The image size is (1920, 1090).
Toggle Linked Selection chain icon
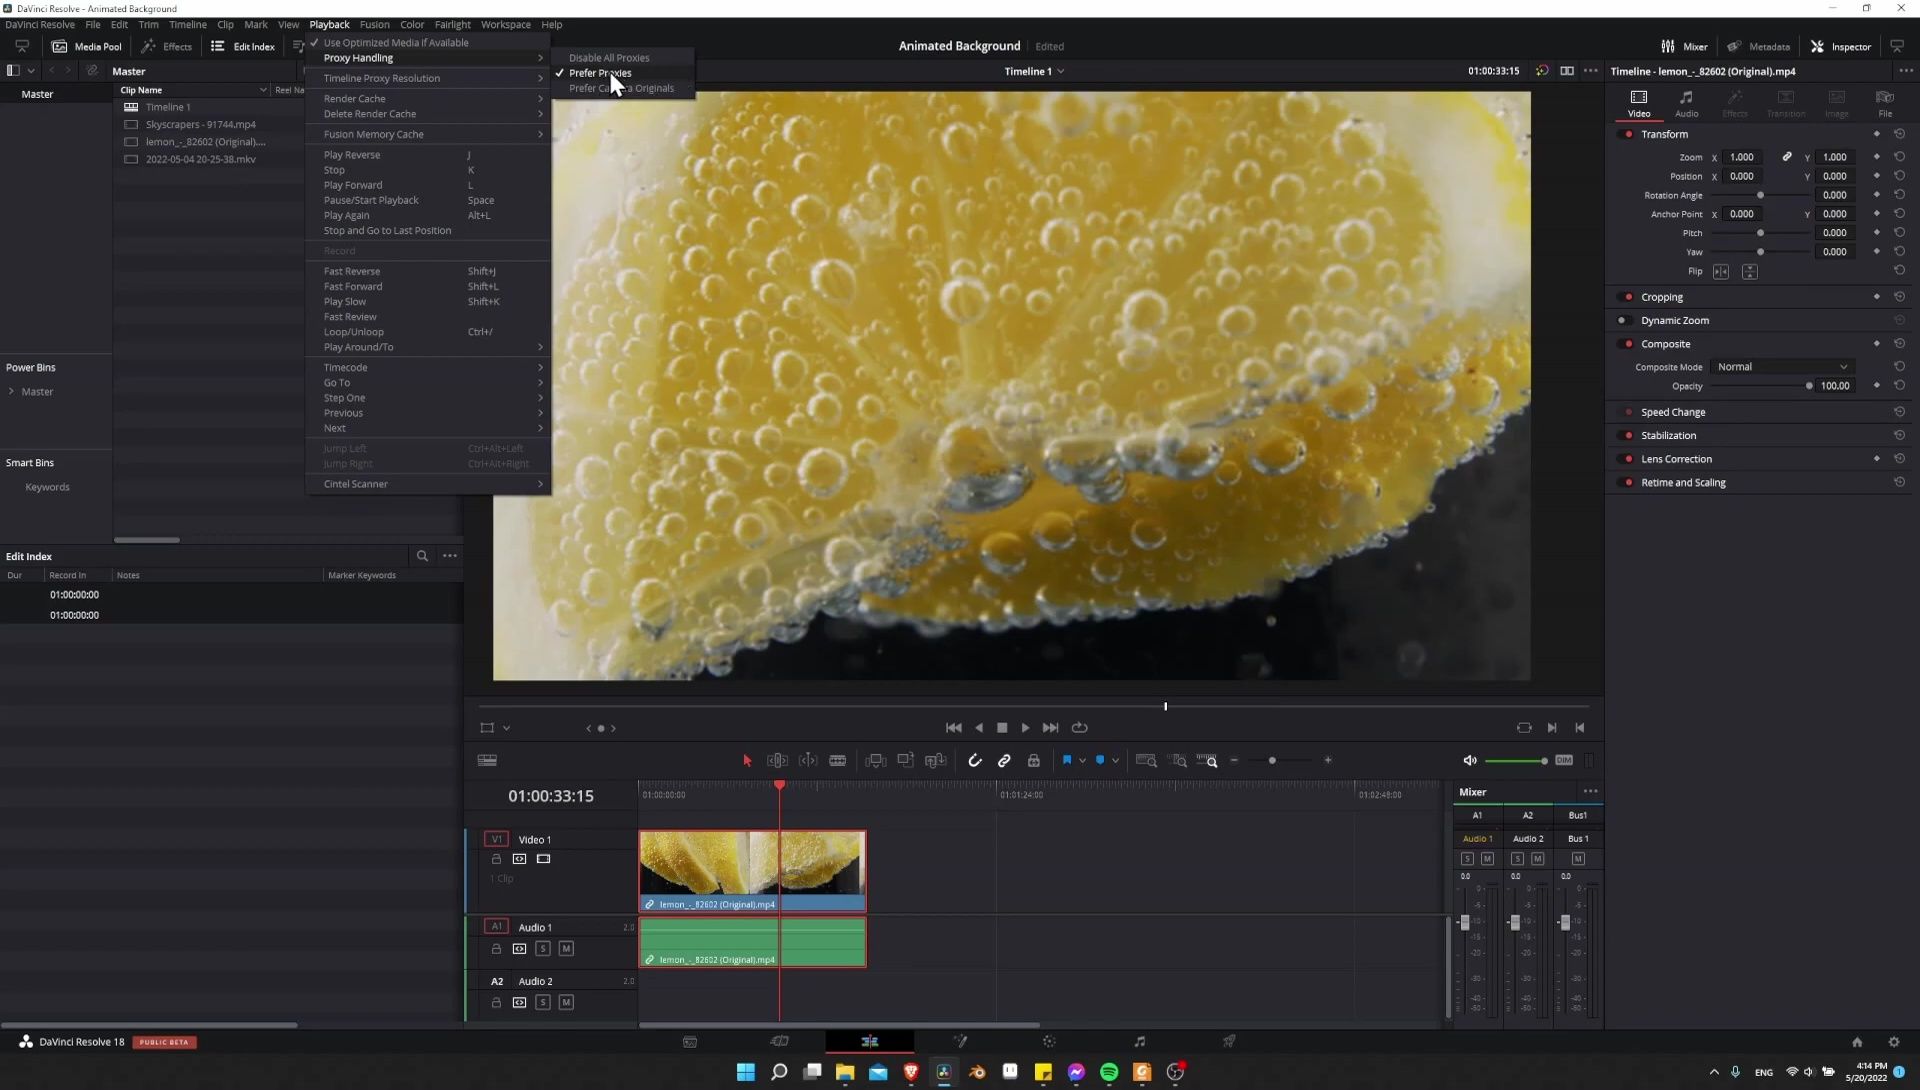(x=1004, y=760)
